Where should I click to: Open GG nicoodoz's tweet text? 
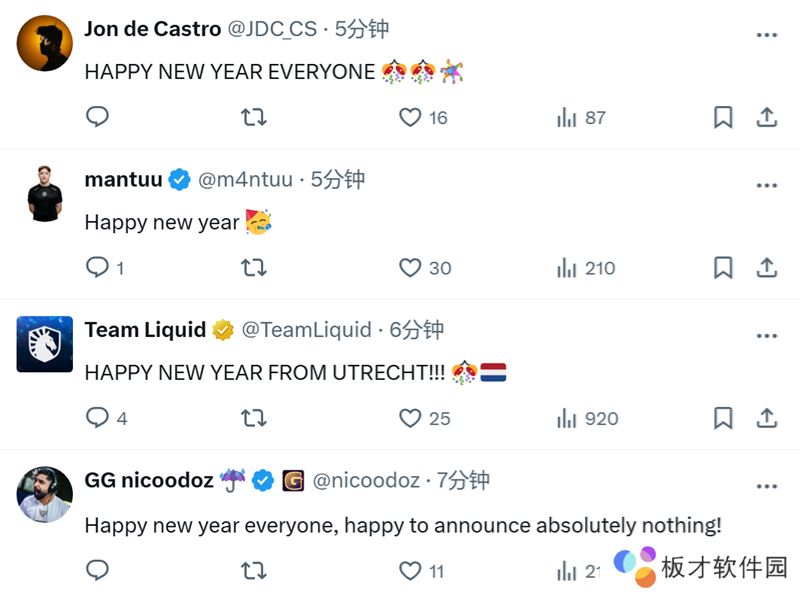pyautogui.click(x=402, y=525)
